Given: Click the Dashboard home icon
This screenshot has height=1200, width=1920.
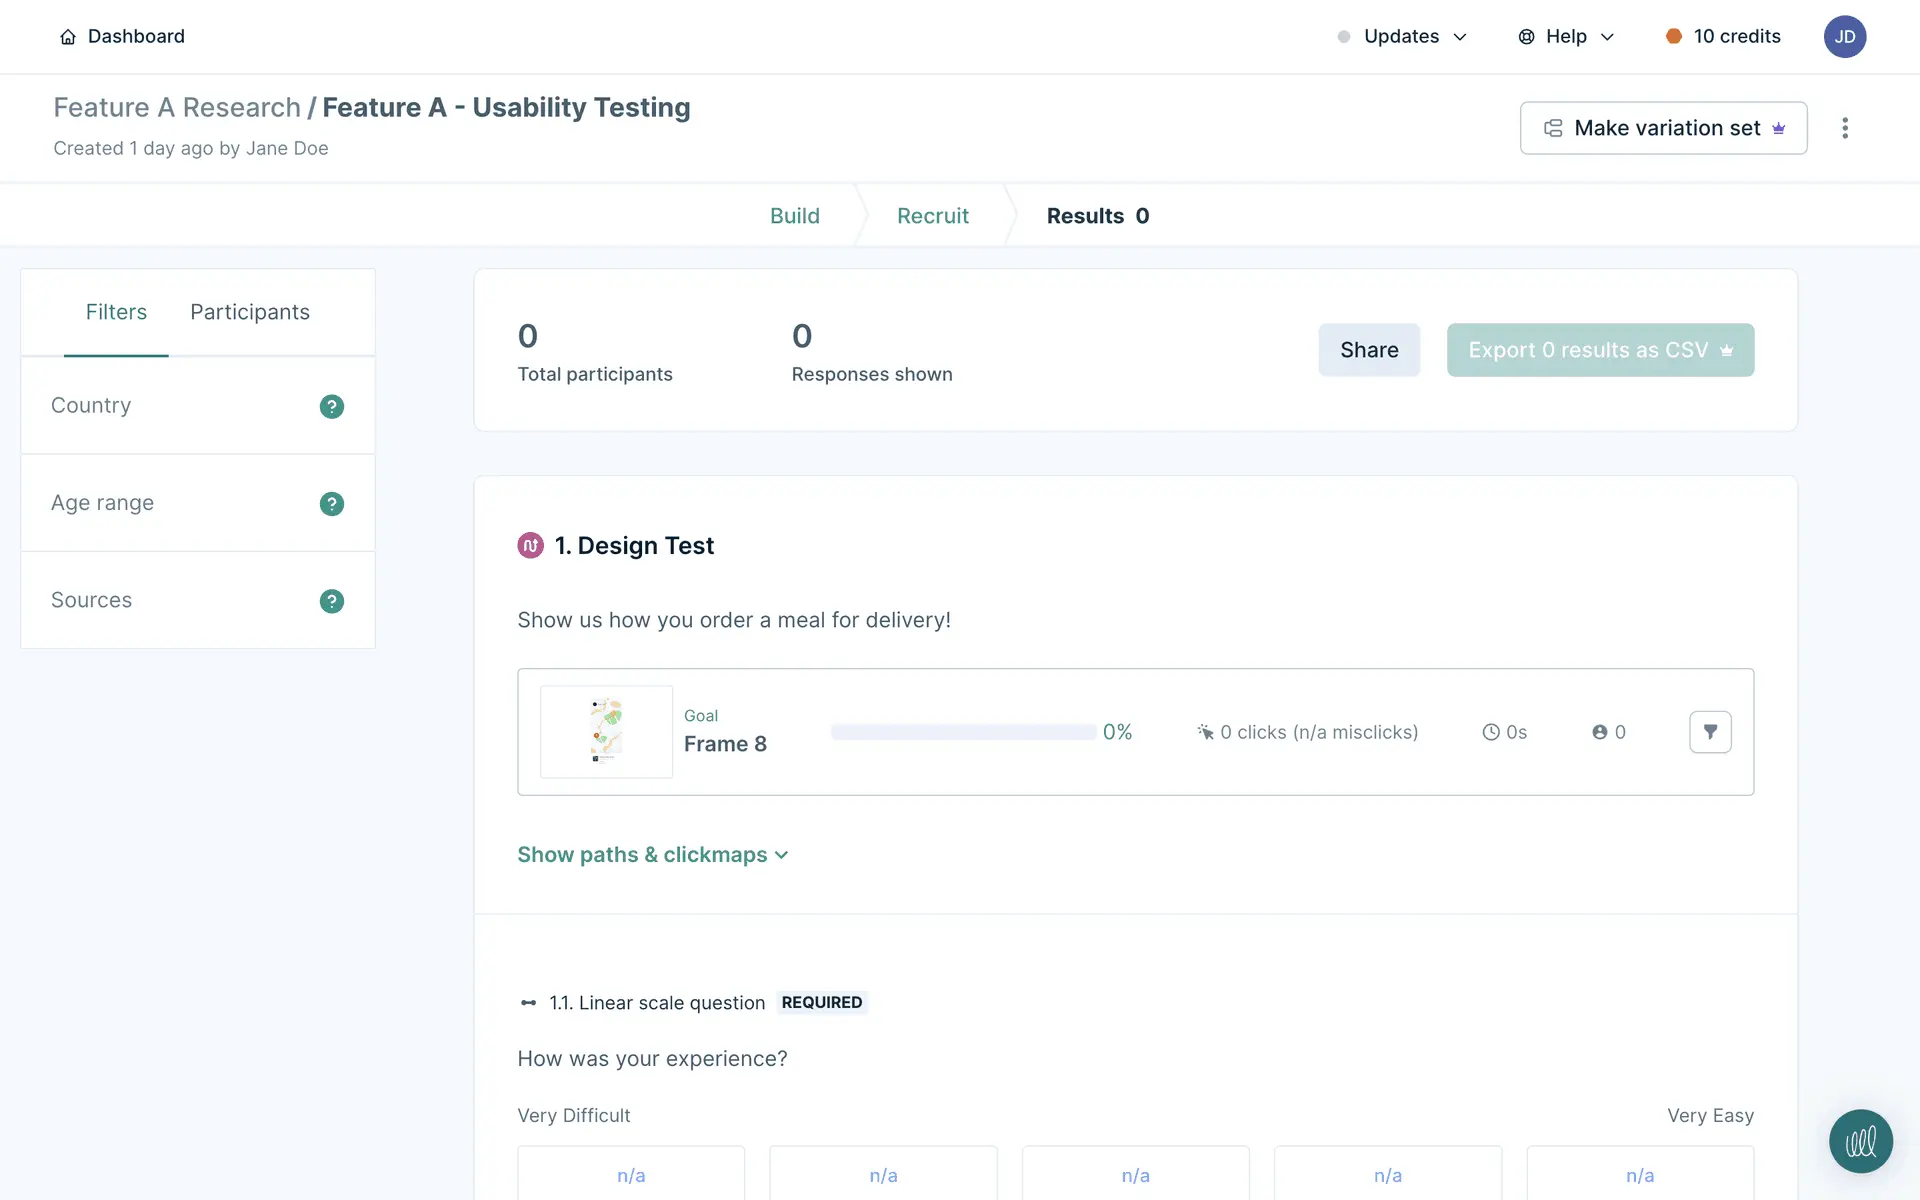Looking at the screenshot, I should tap(68, 37).
